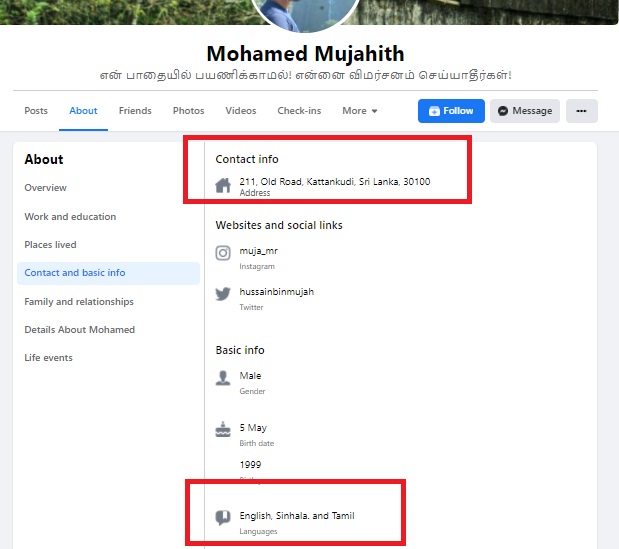
Task: Send a message via Message button
Action: pyautogui.click(x=525, y=111)
